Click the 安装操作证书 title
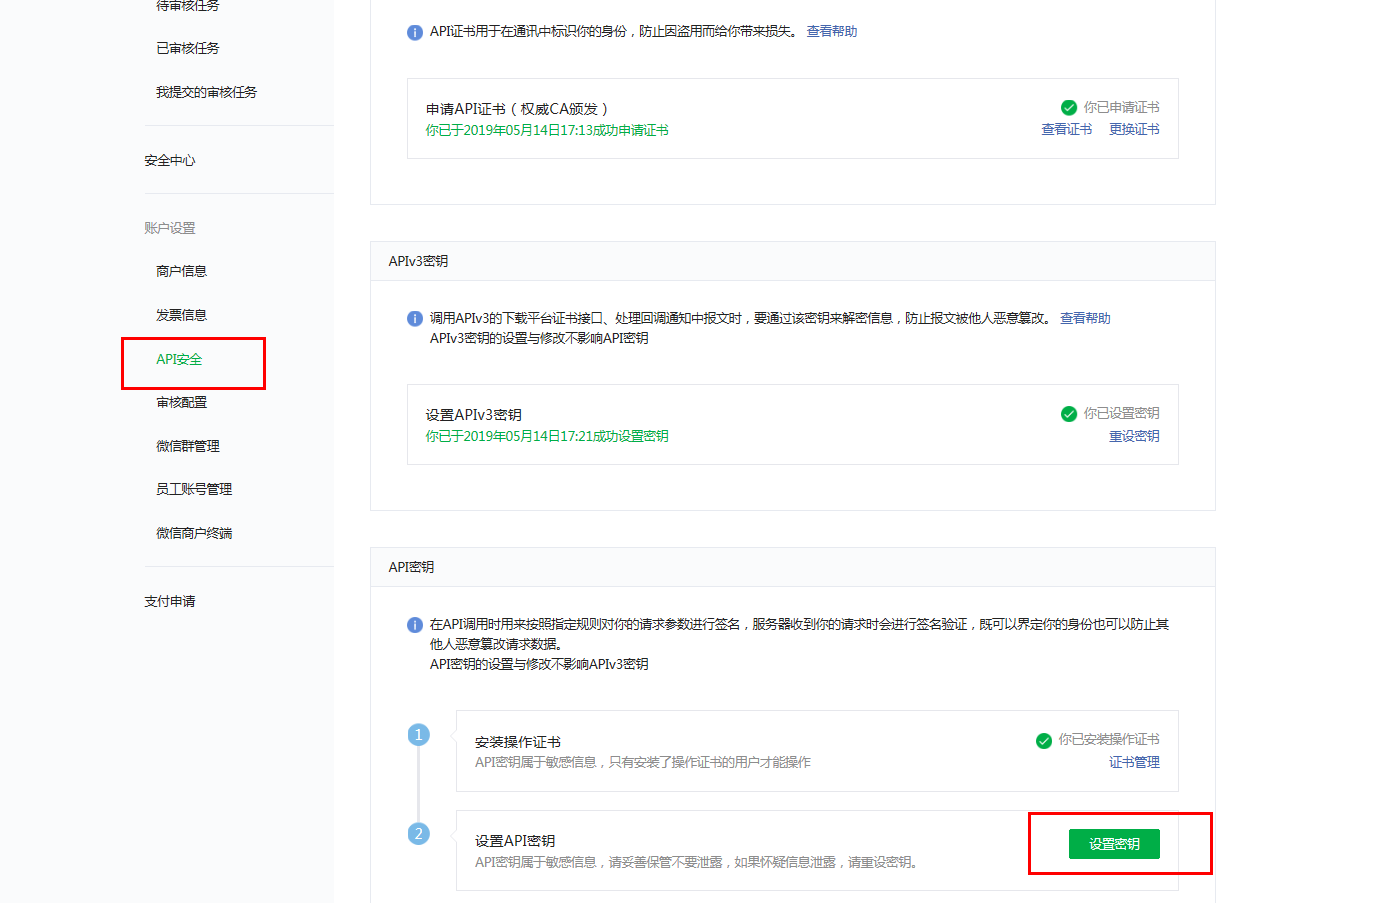Image resolution: width=1383 pixels, height=903 pixels. coord(517,742)
